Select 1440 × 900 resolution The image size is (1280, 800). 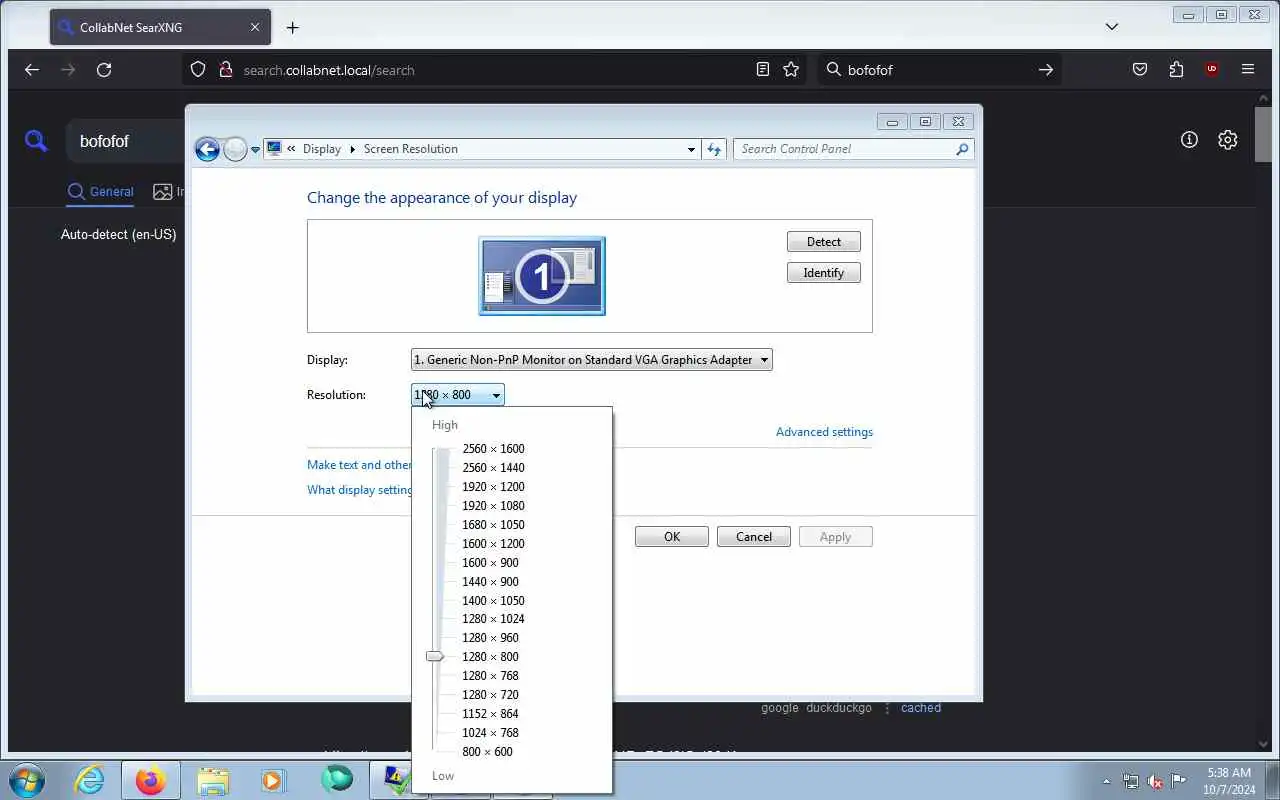pyautogui.click(x=490, y=582)
